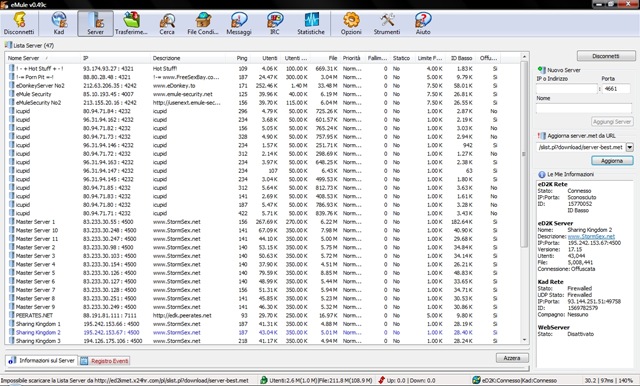Viewport: 640px width, 386px height.
Task: Sort by Ping column header
Action: (238, 58)
